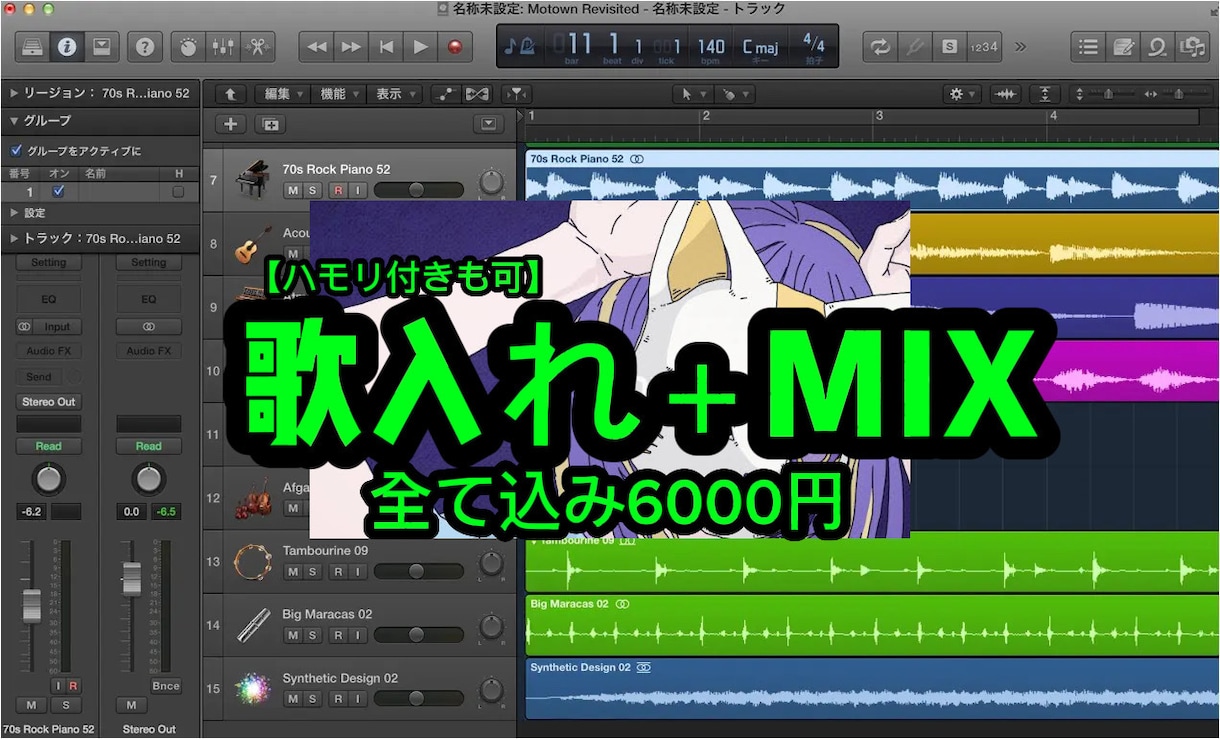Open the Media Browser button
This screenshot has width=1220, height=739.
click(1191, 46)
